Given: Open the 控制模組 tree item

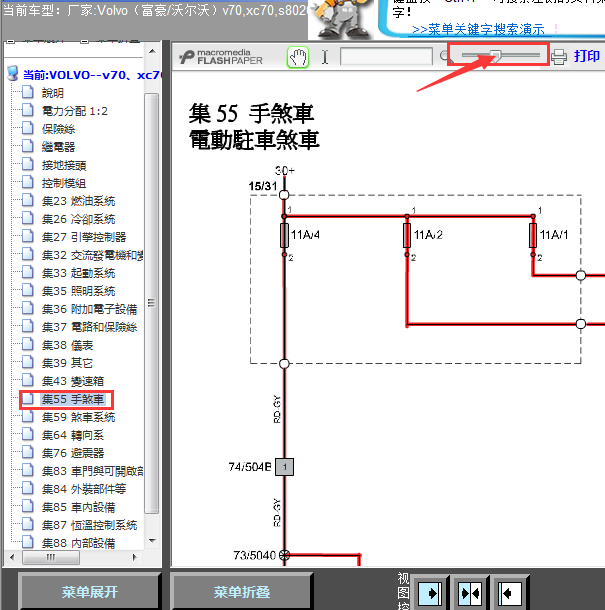Looking at the screenshot, I should [64, 183].
